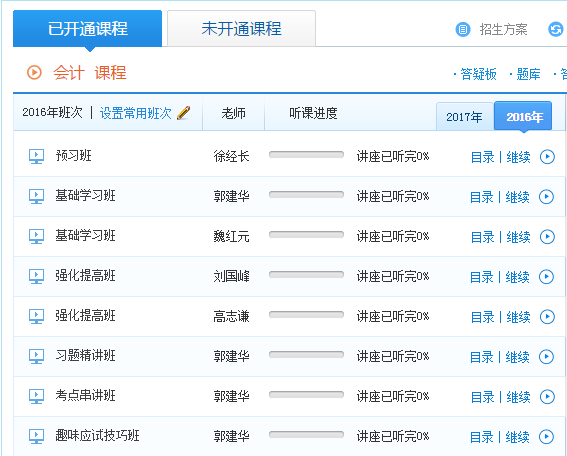Click 继续 for 趣味应试技巧班
567x456 pixels.
click(517, 437)
